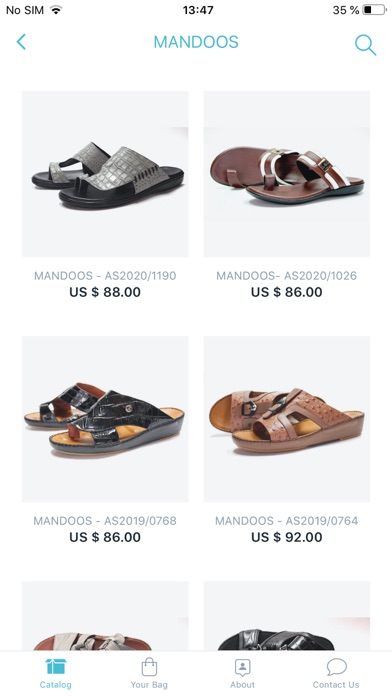Open product MANDOOS - AS2020/1190 title

(105, 276)
